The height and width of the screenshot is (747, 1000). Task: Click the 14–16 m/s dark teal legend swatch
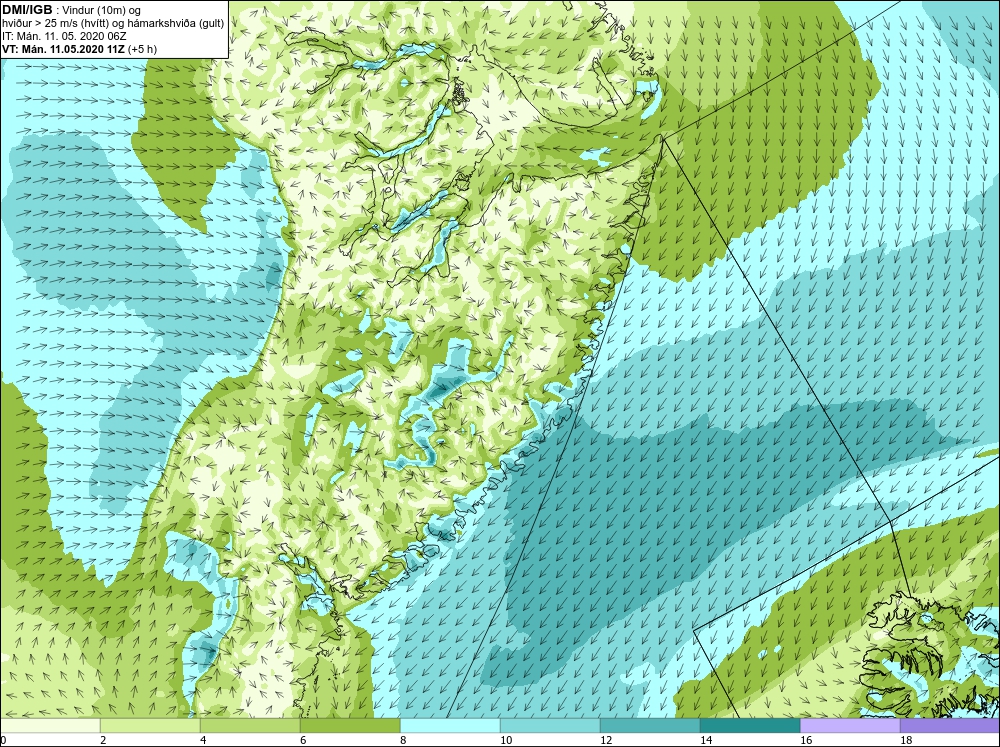(x=750, y=725)
